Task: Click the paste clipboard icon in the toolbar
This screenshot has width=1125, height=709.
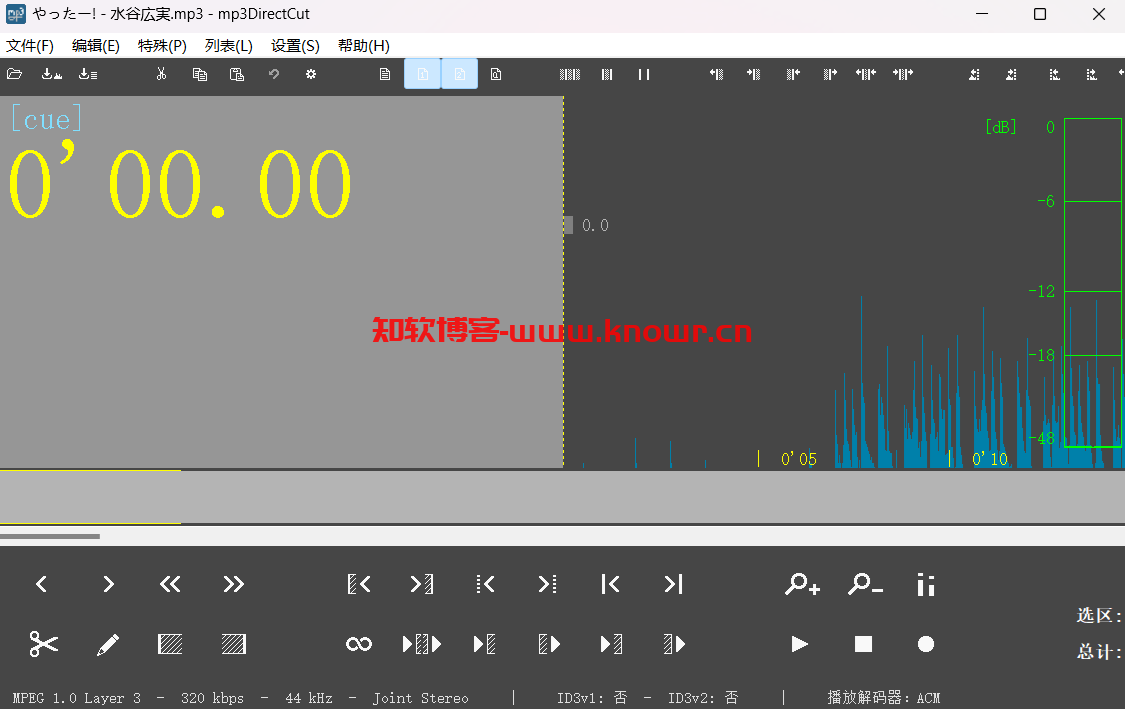Action: click(237, 74)
